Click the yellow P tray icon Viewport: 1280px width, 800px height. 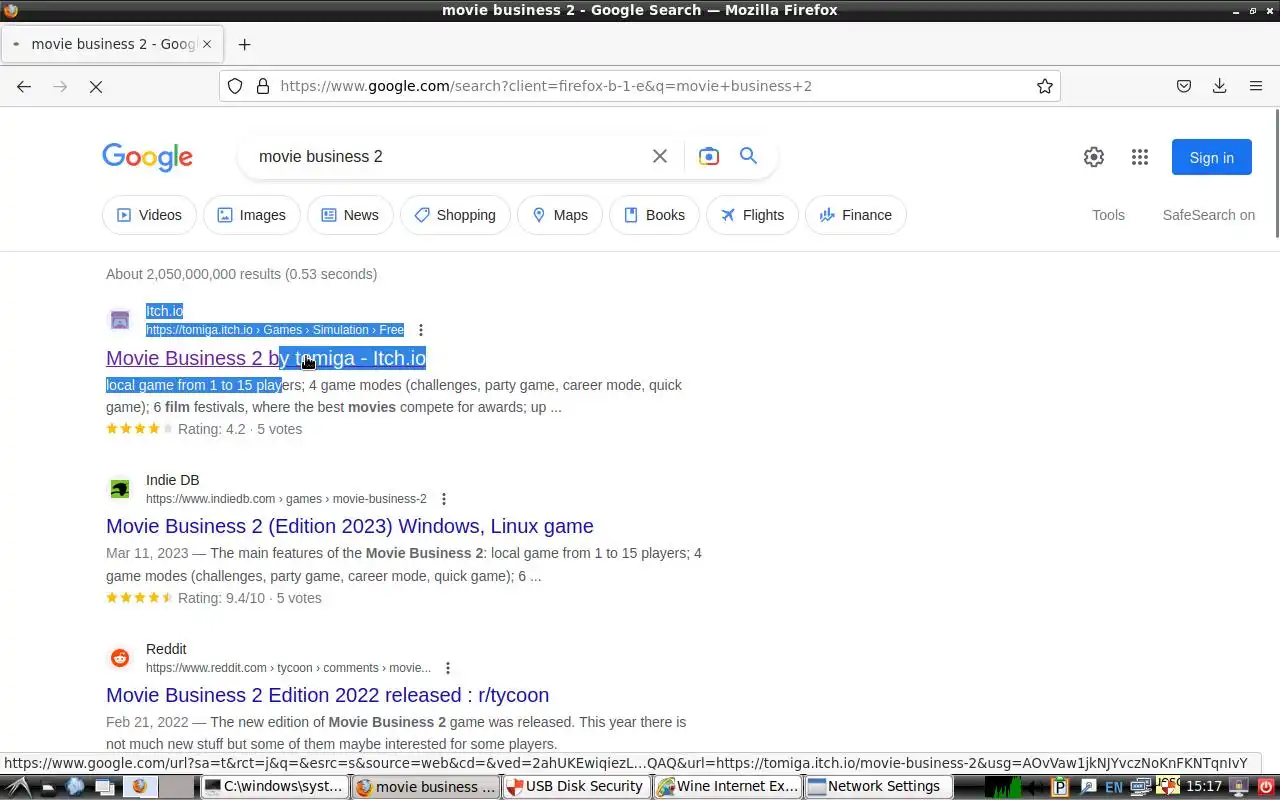click(1062, 787)
